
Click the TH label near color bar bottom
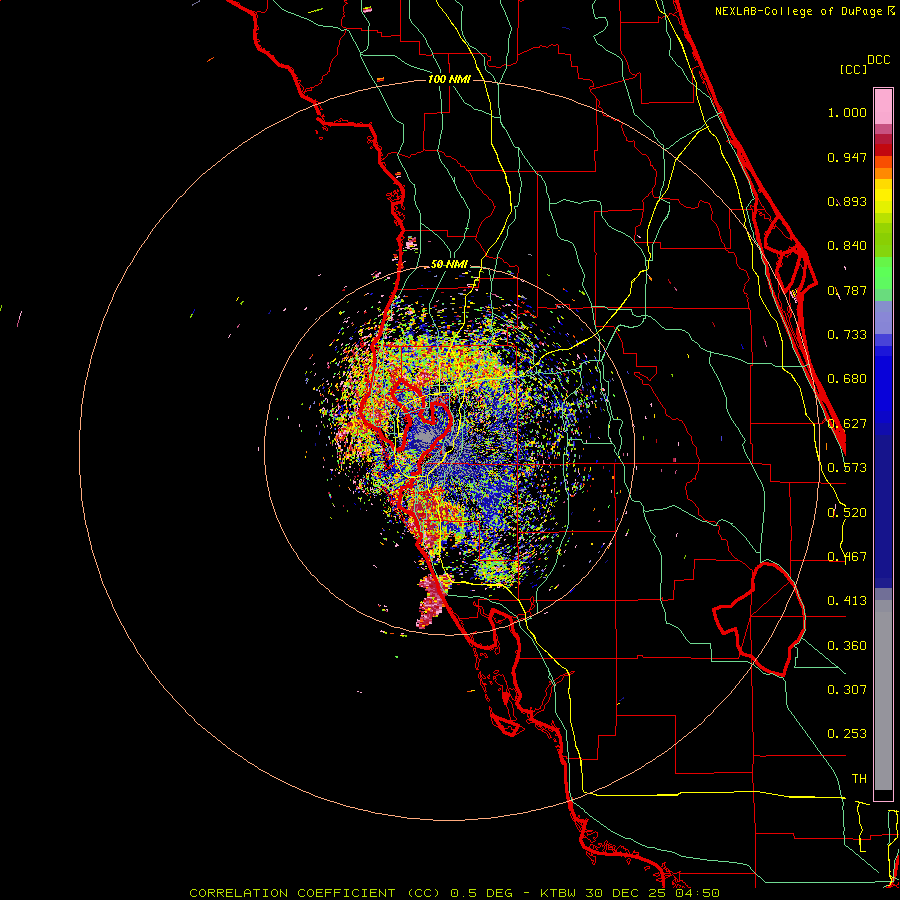point(859,779)
